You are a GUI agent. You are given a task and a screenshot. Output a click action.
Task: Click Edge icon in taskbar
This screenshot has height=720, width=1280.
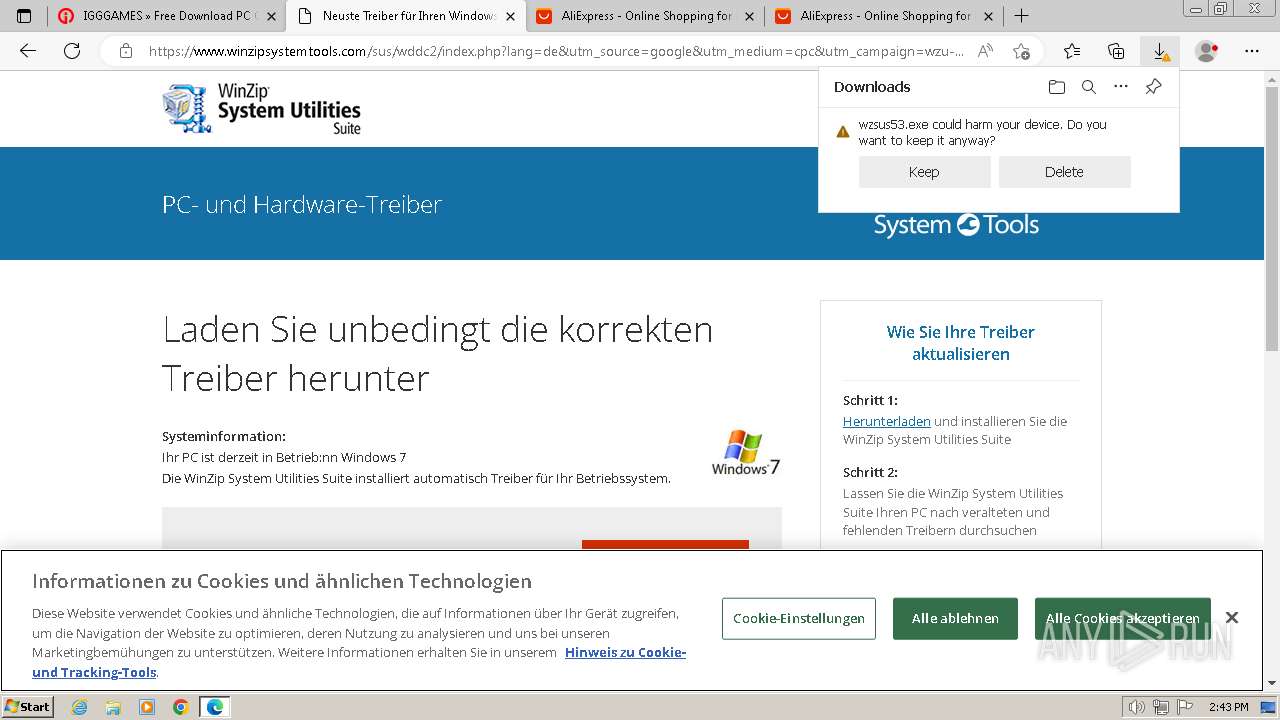tap(215, 707)
